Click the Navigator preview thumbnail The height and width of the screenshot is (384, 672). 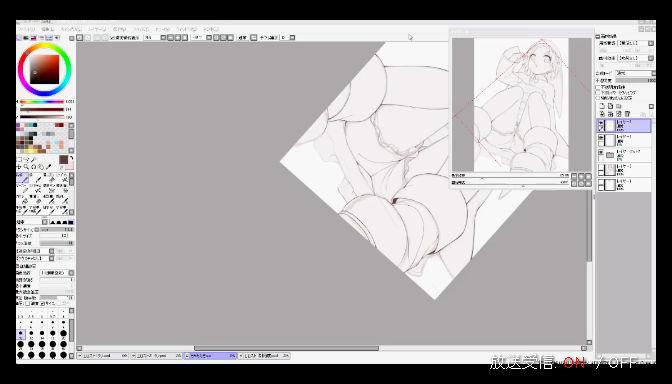point(522,105)
